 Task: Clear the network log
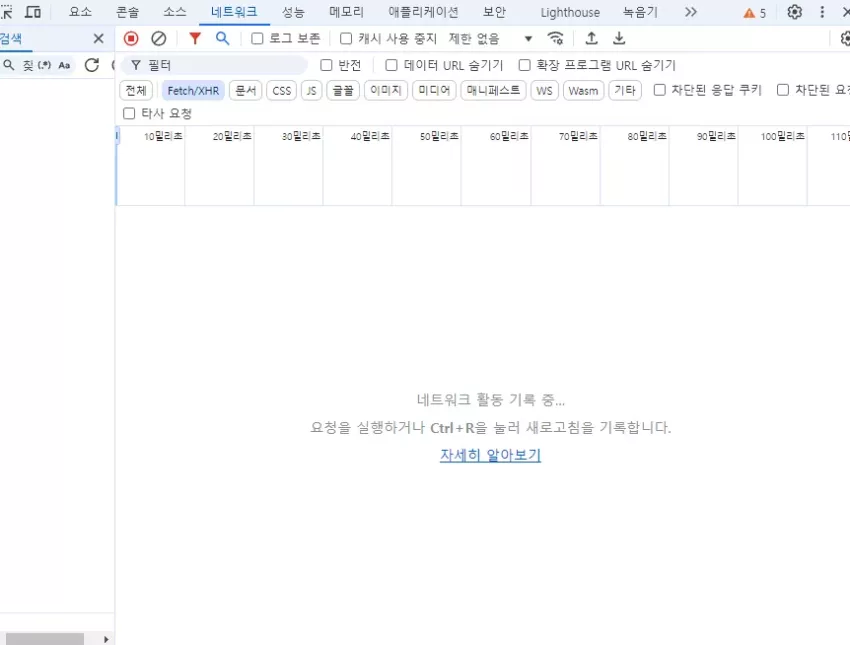click(x=158, y=38)
